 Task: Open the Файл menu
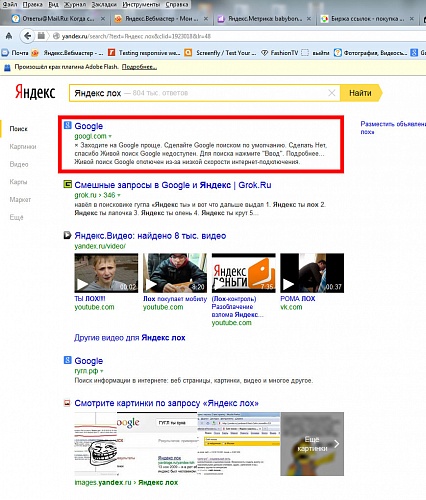point(10,4)
